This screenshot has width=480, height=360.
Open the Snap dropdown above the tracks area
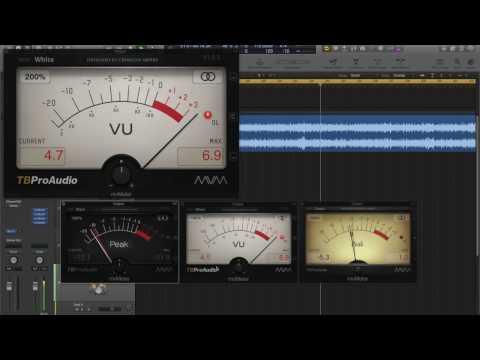tap(355, 75)
